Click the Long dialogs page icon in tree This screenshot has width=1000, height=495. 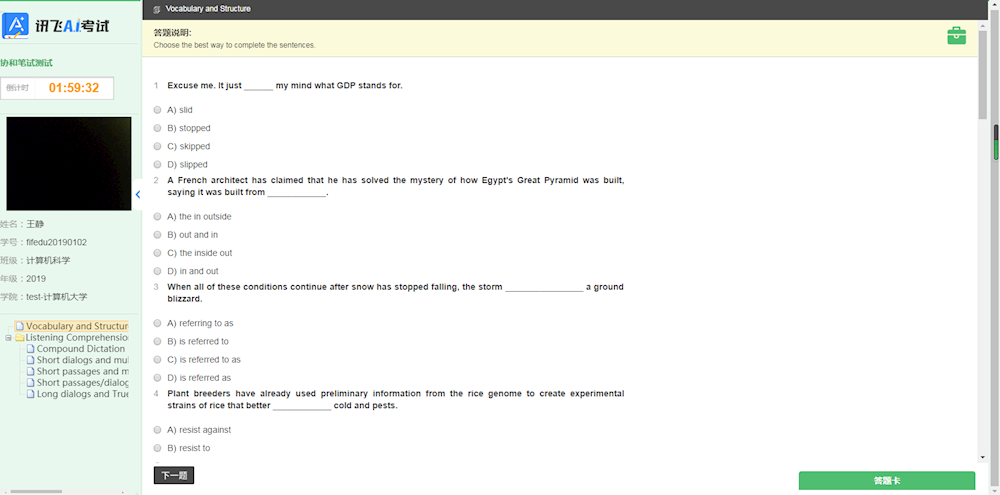(30, 394)
